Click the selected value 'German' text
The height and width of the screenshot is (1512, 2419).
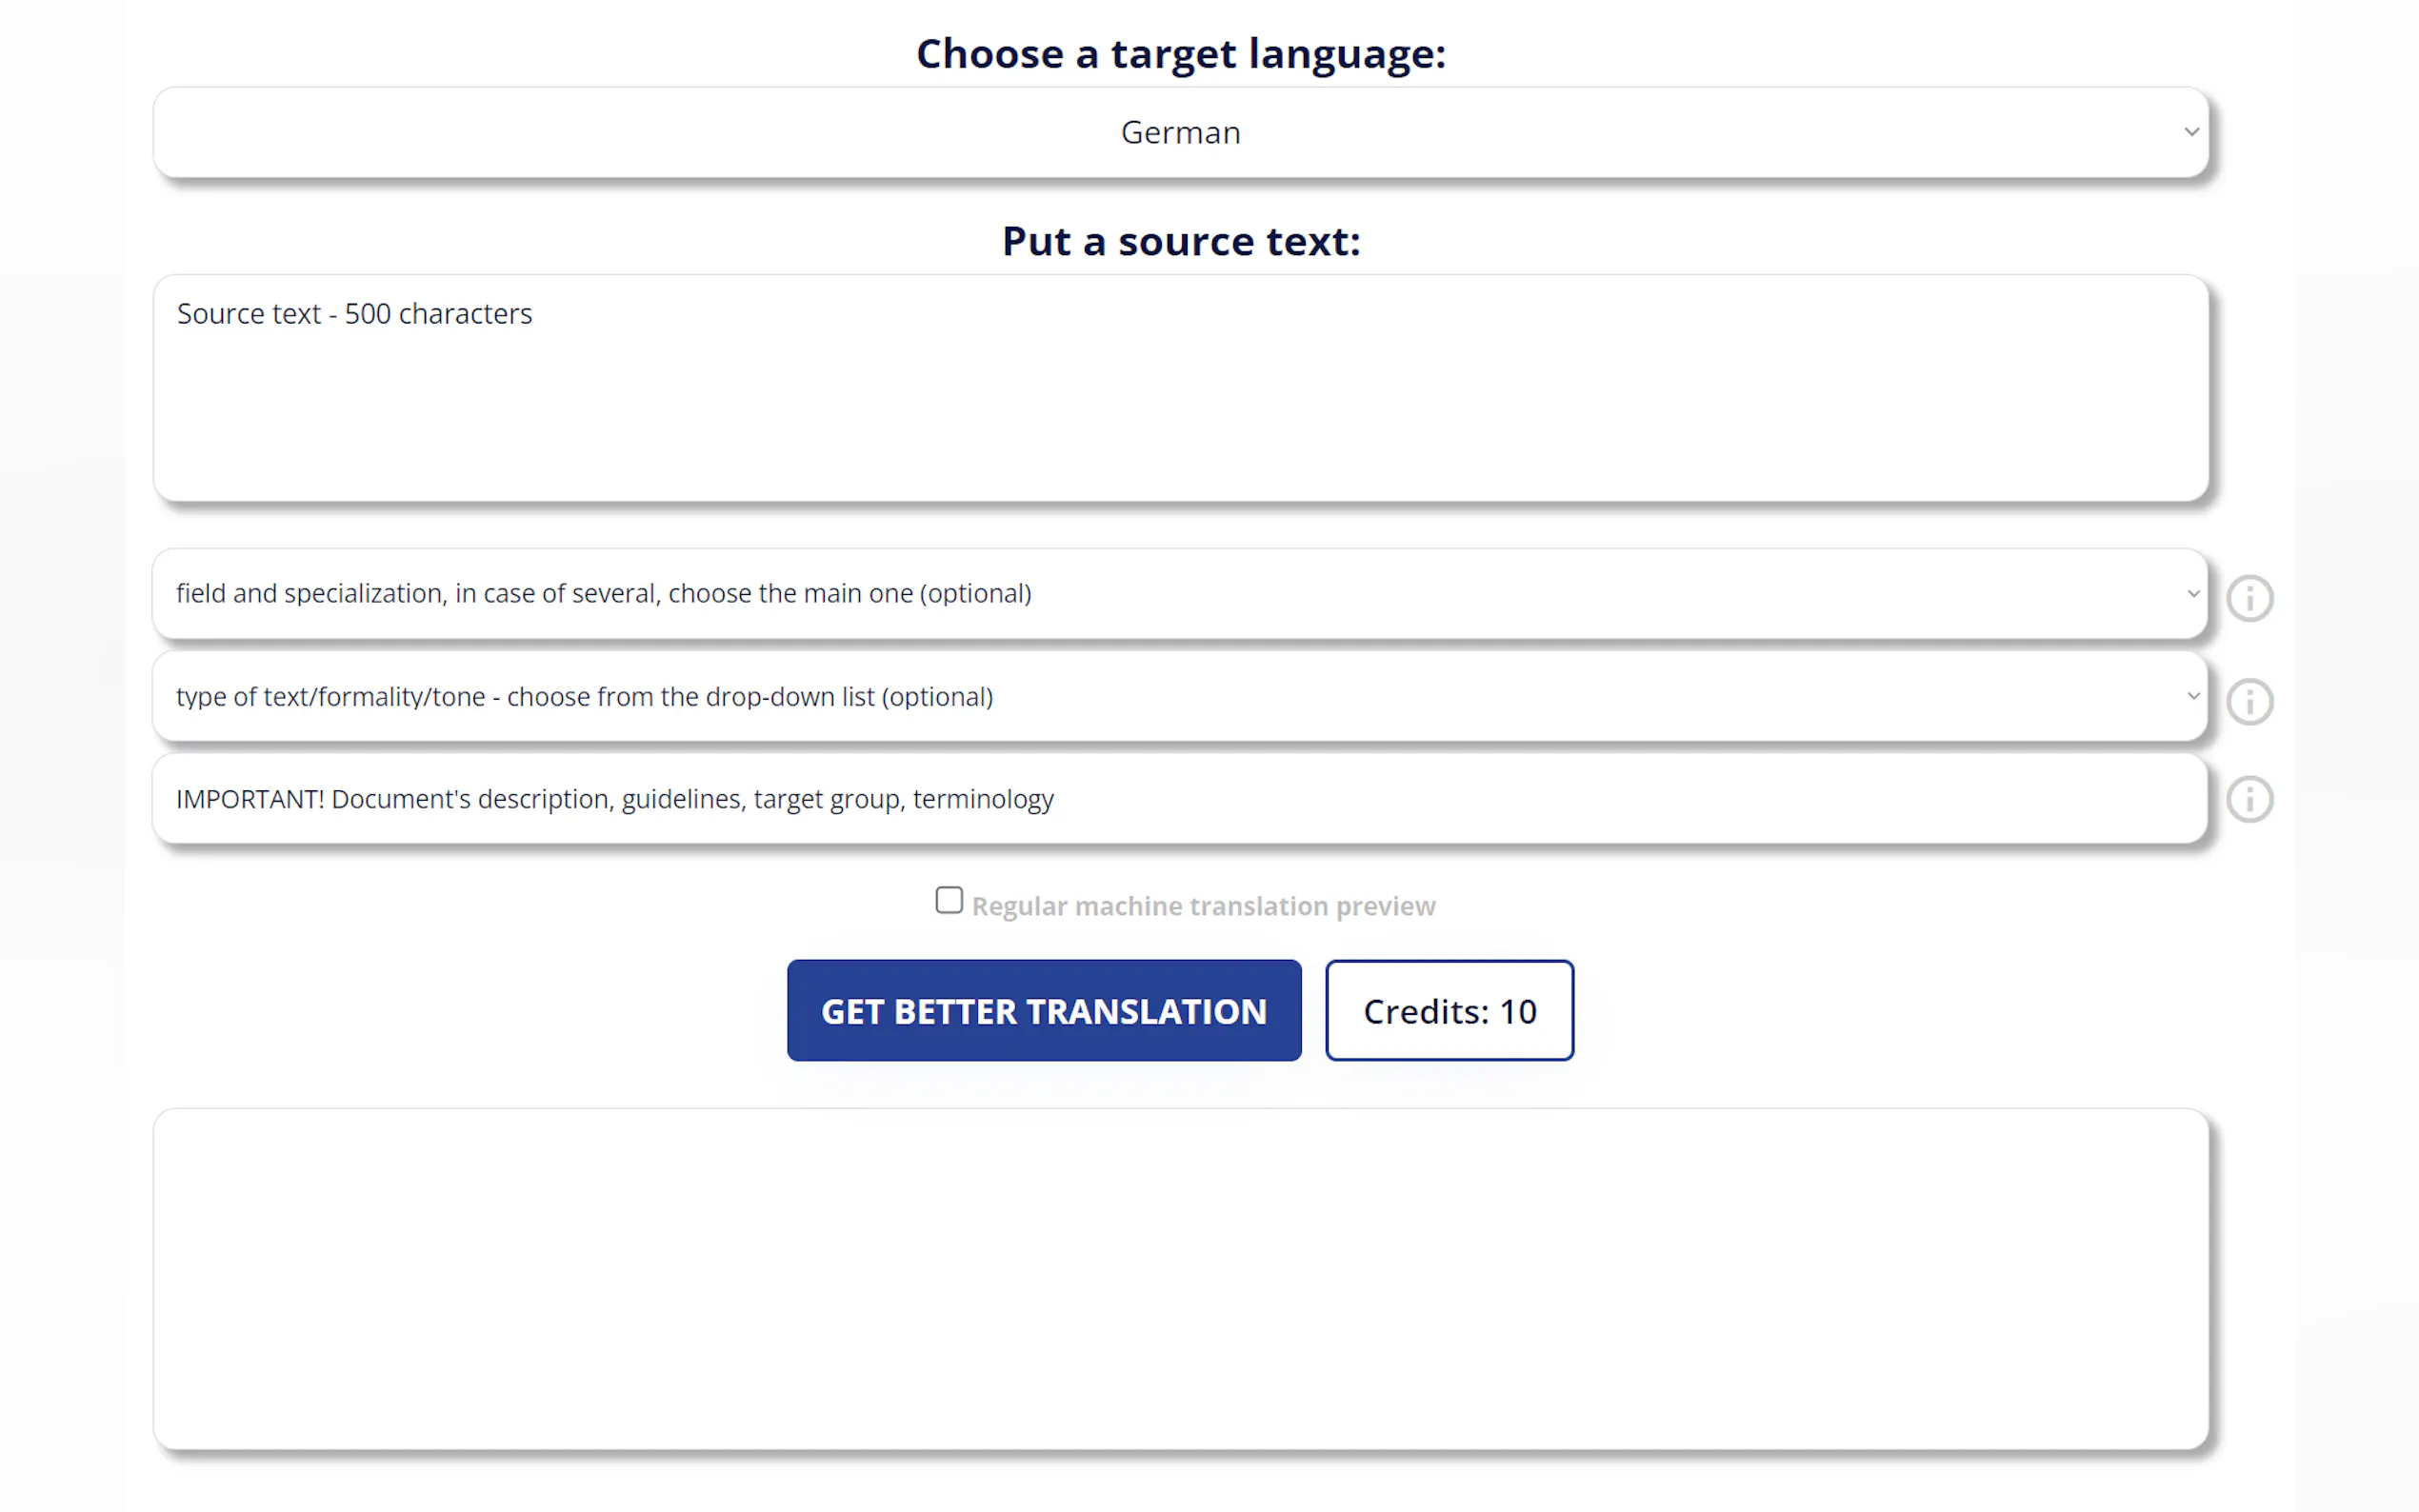click(1180, 132)
